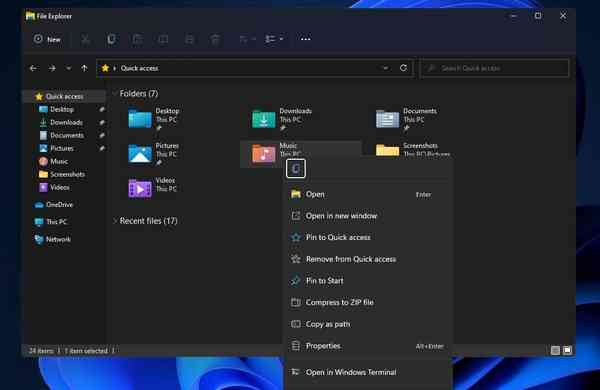
Task: Switch to details view in status bar
Action: coord(555,350)
